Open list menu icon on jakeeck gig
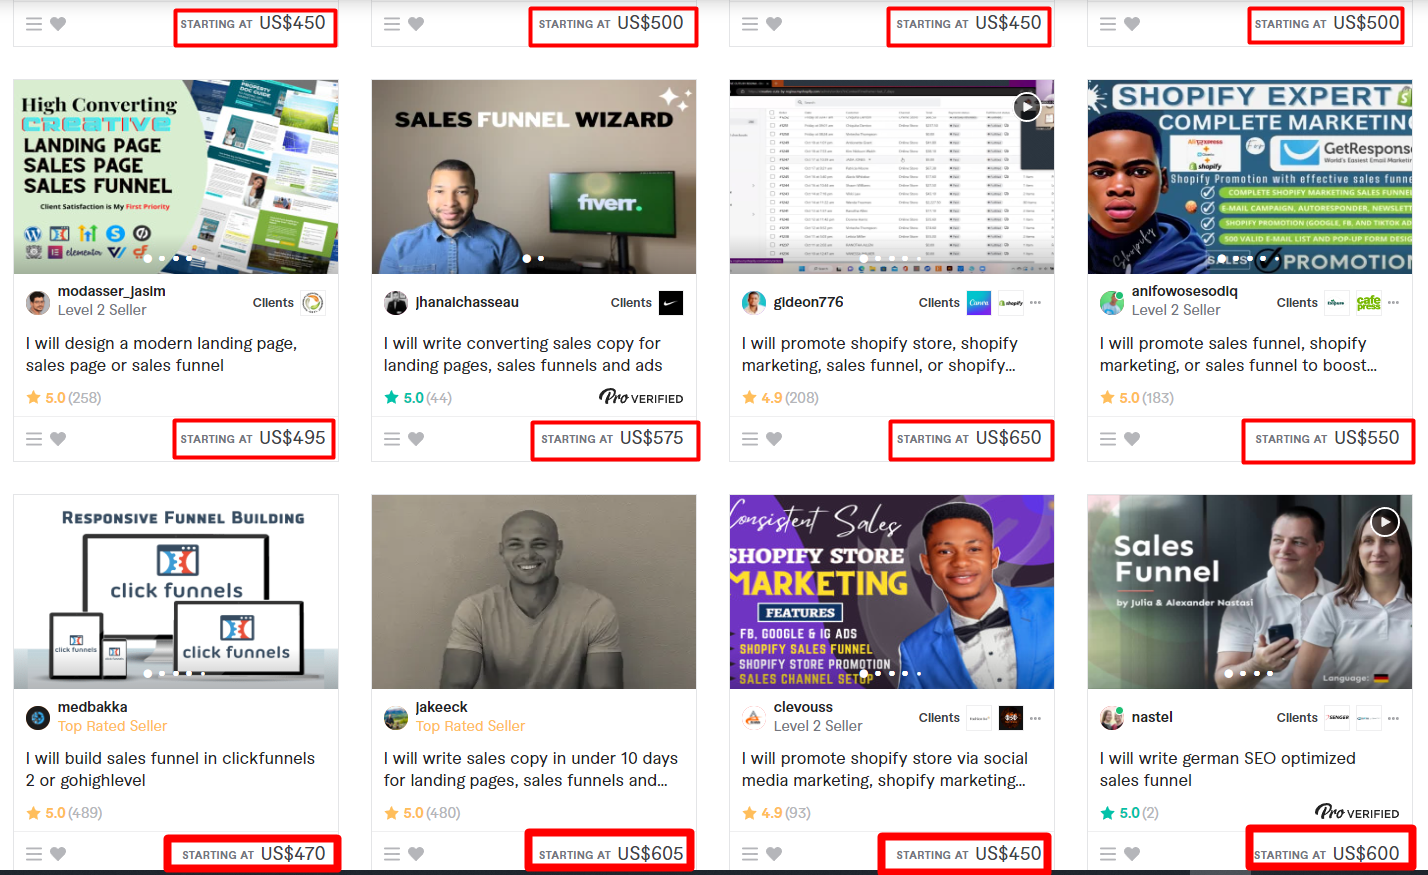 click(392, 853)
